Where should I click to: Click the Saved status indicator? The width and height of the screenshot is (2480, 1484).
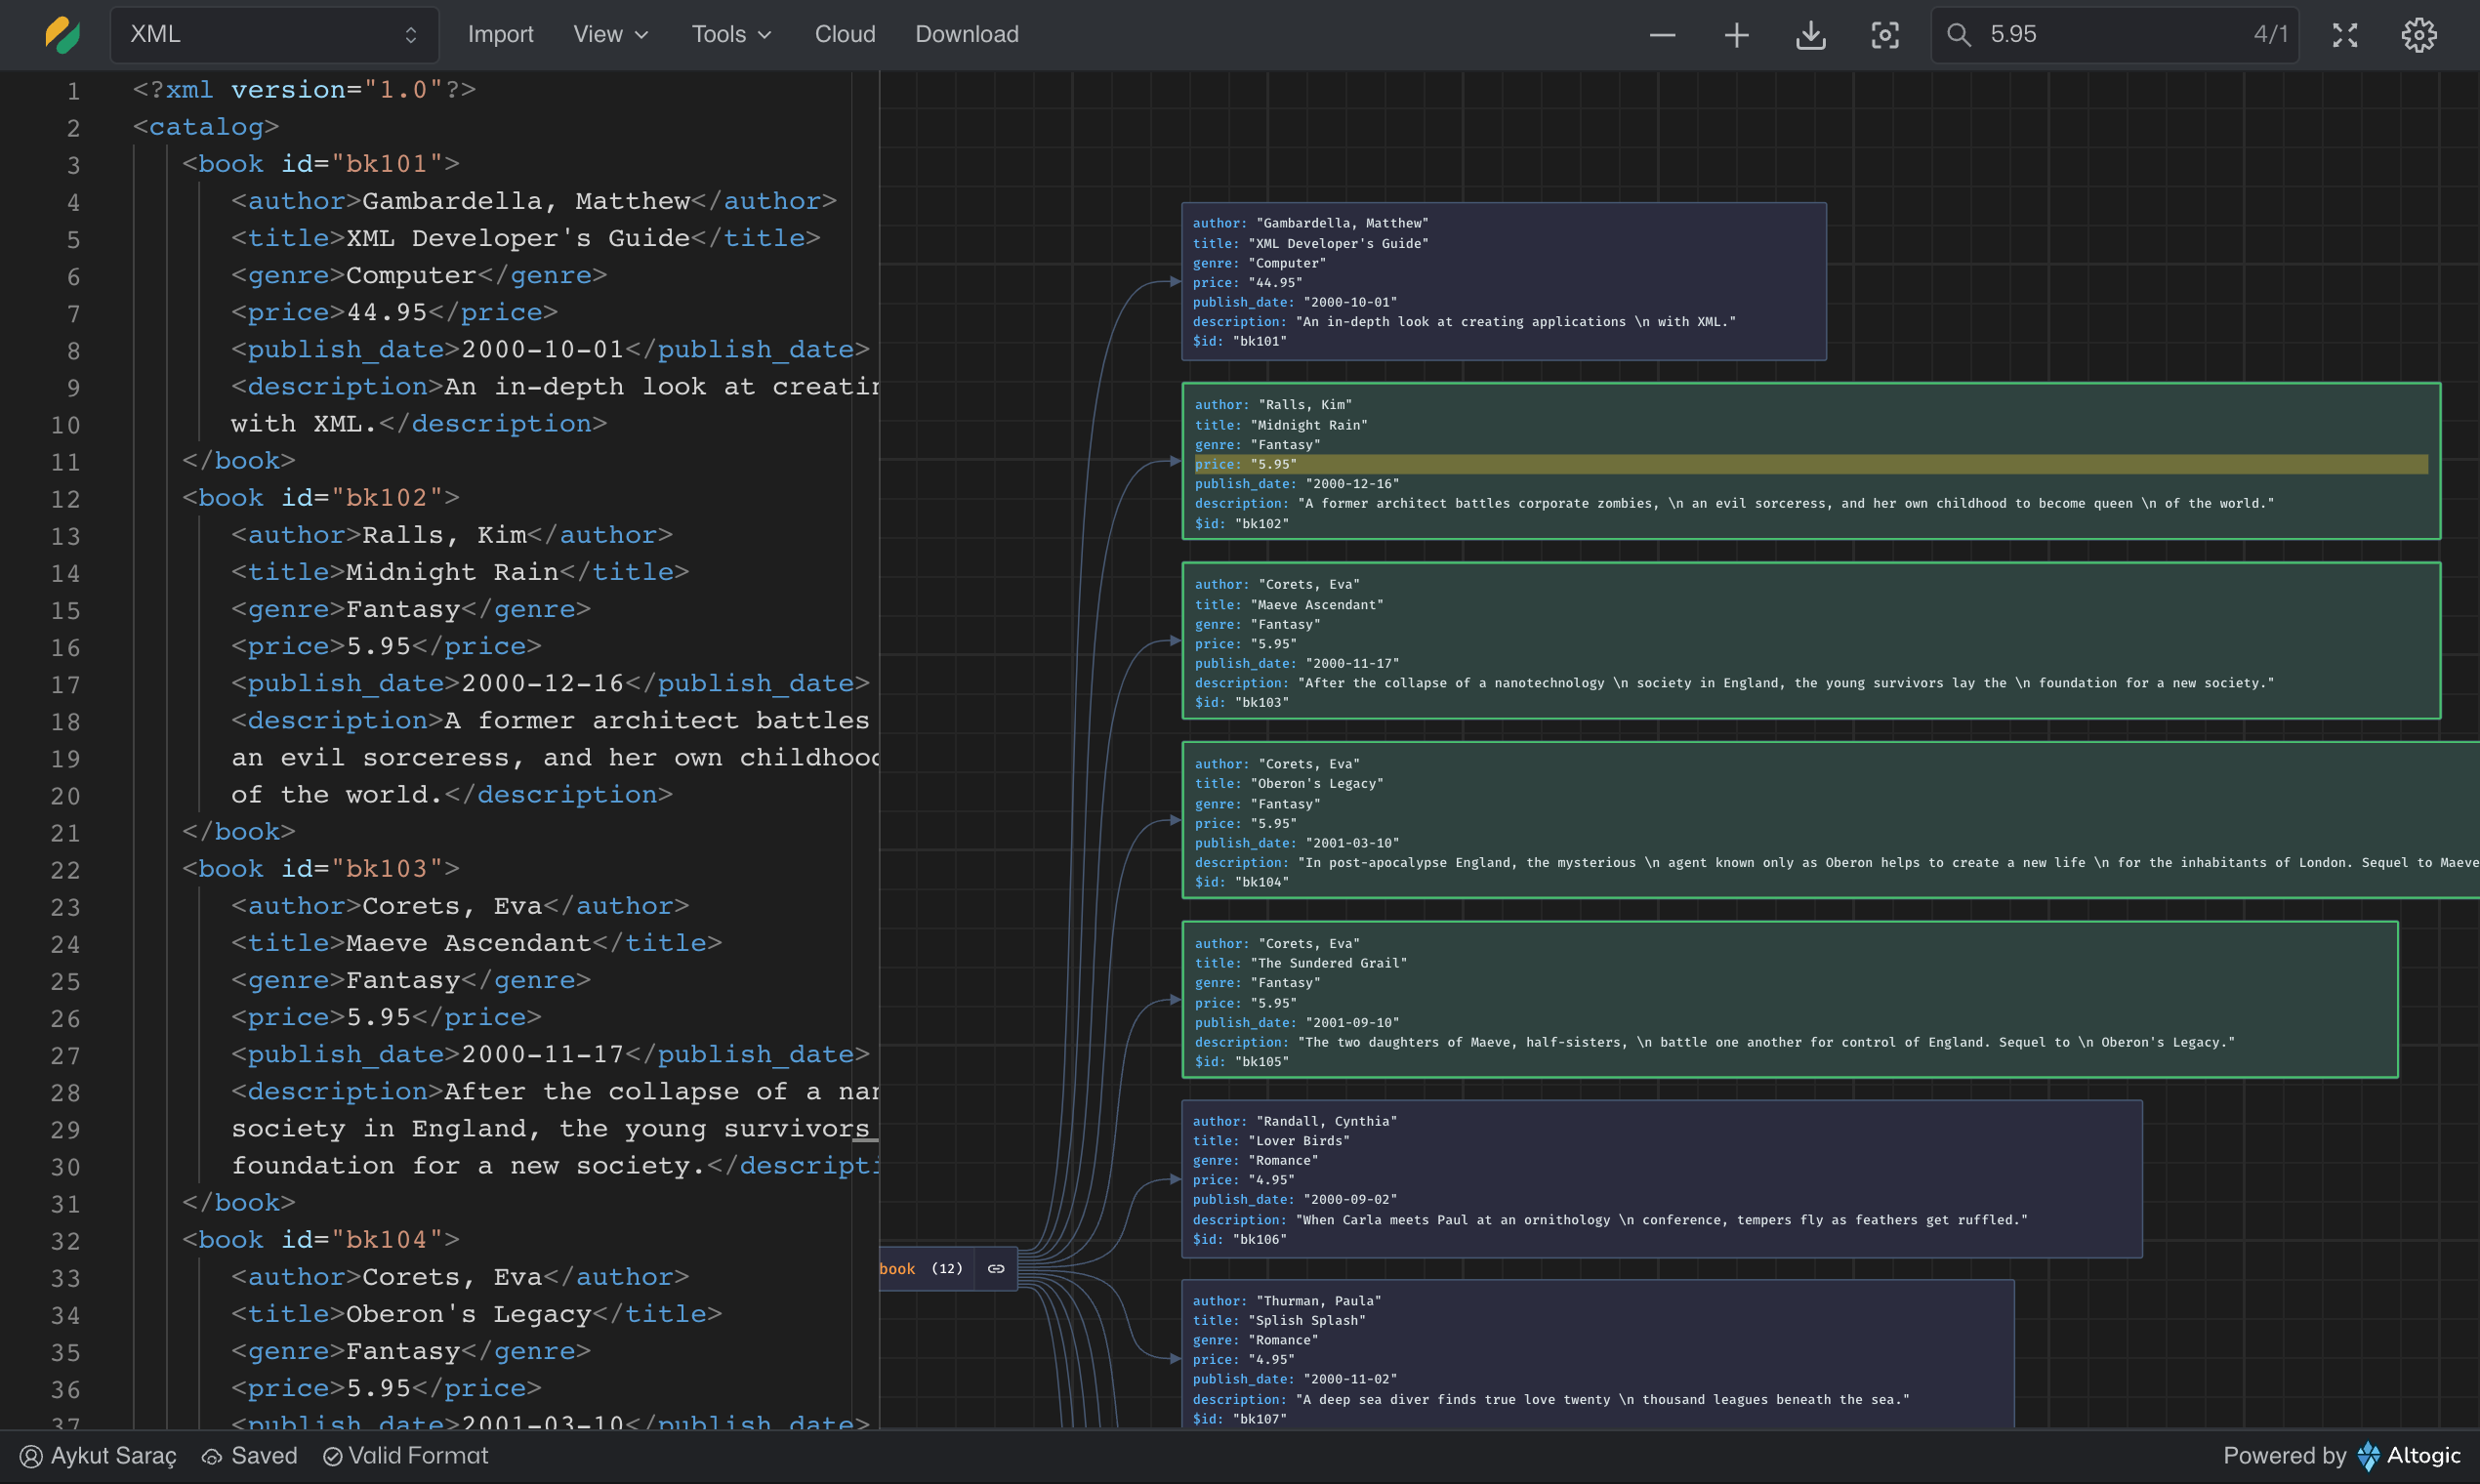pyautogui.click(x=250, y=1456)
